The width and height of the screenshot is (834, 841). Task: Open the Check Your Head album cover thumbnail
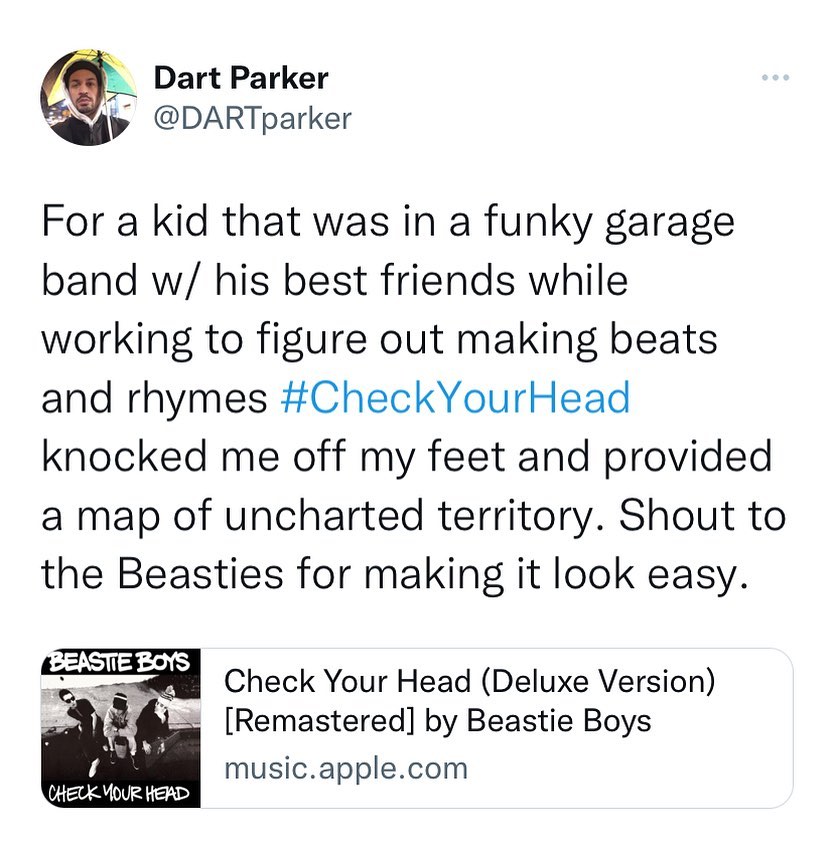(x=121, y=728)
